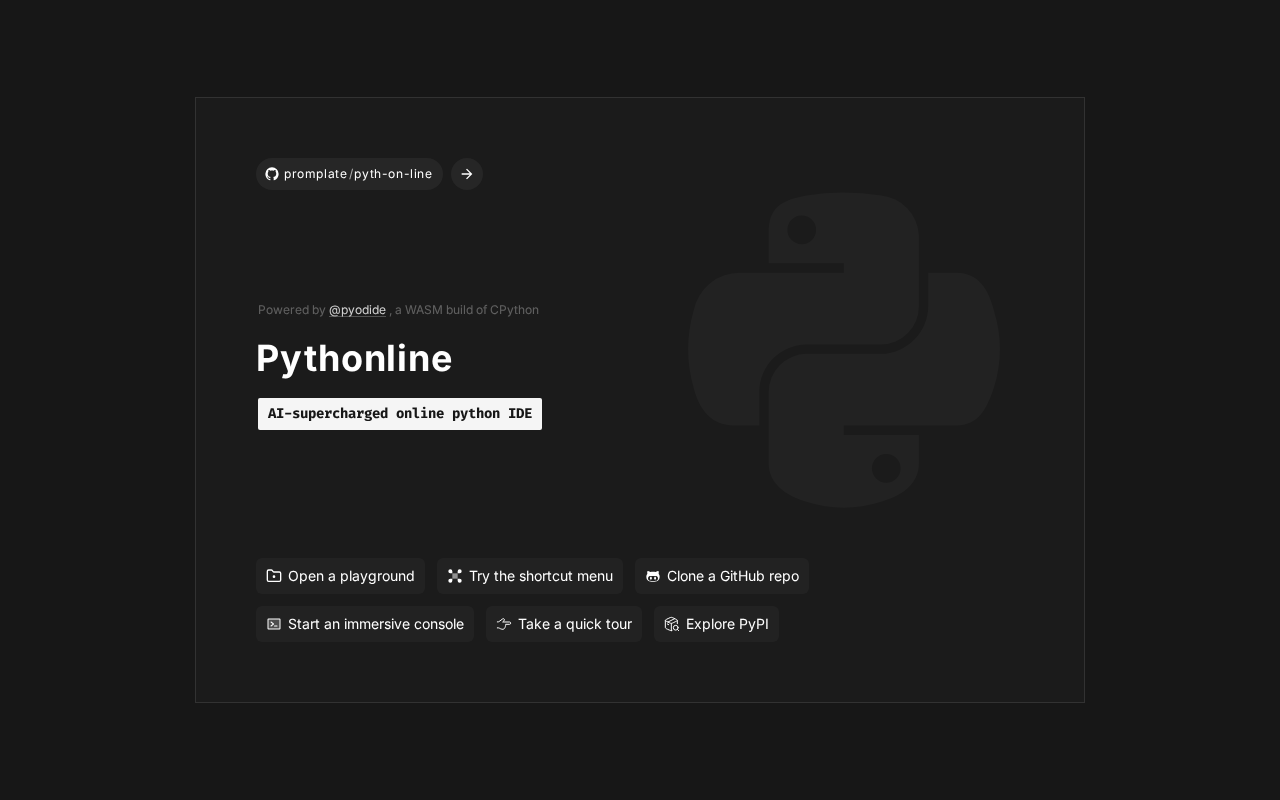Image resolution: width=1280 pixels, height=800 pixels.
Task: Open the promplate/pyth-on-line repository link
Action: coord(349,174)
